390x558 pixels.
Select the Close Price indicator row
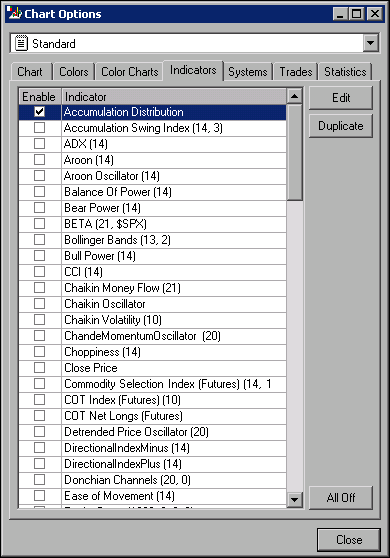click(152, 368)
